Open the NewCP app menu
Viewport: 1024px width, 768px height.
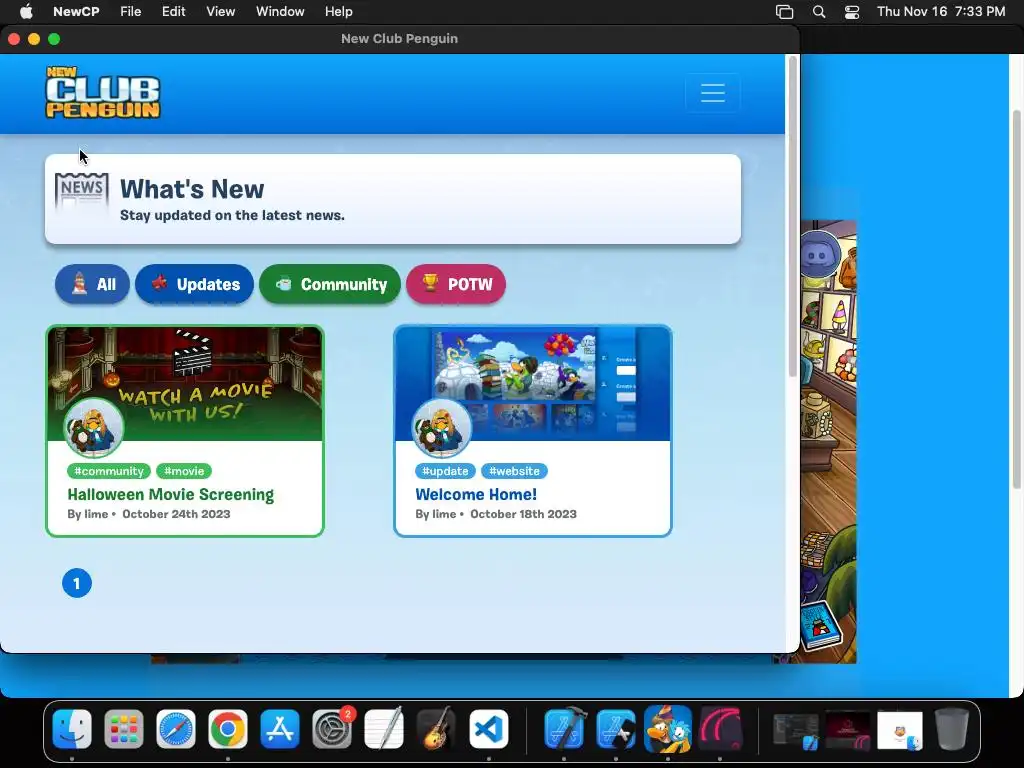pos(76,11)
